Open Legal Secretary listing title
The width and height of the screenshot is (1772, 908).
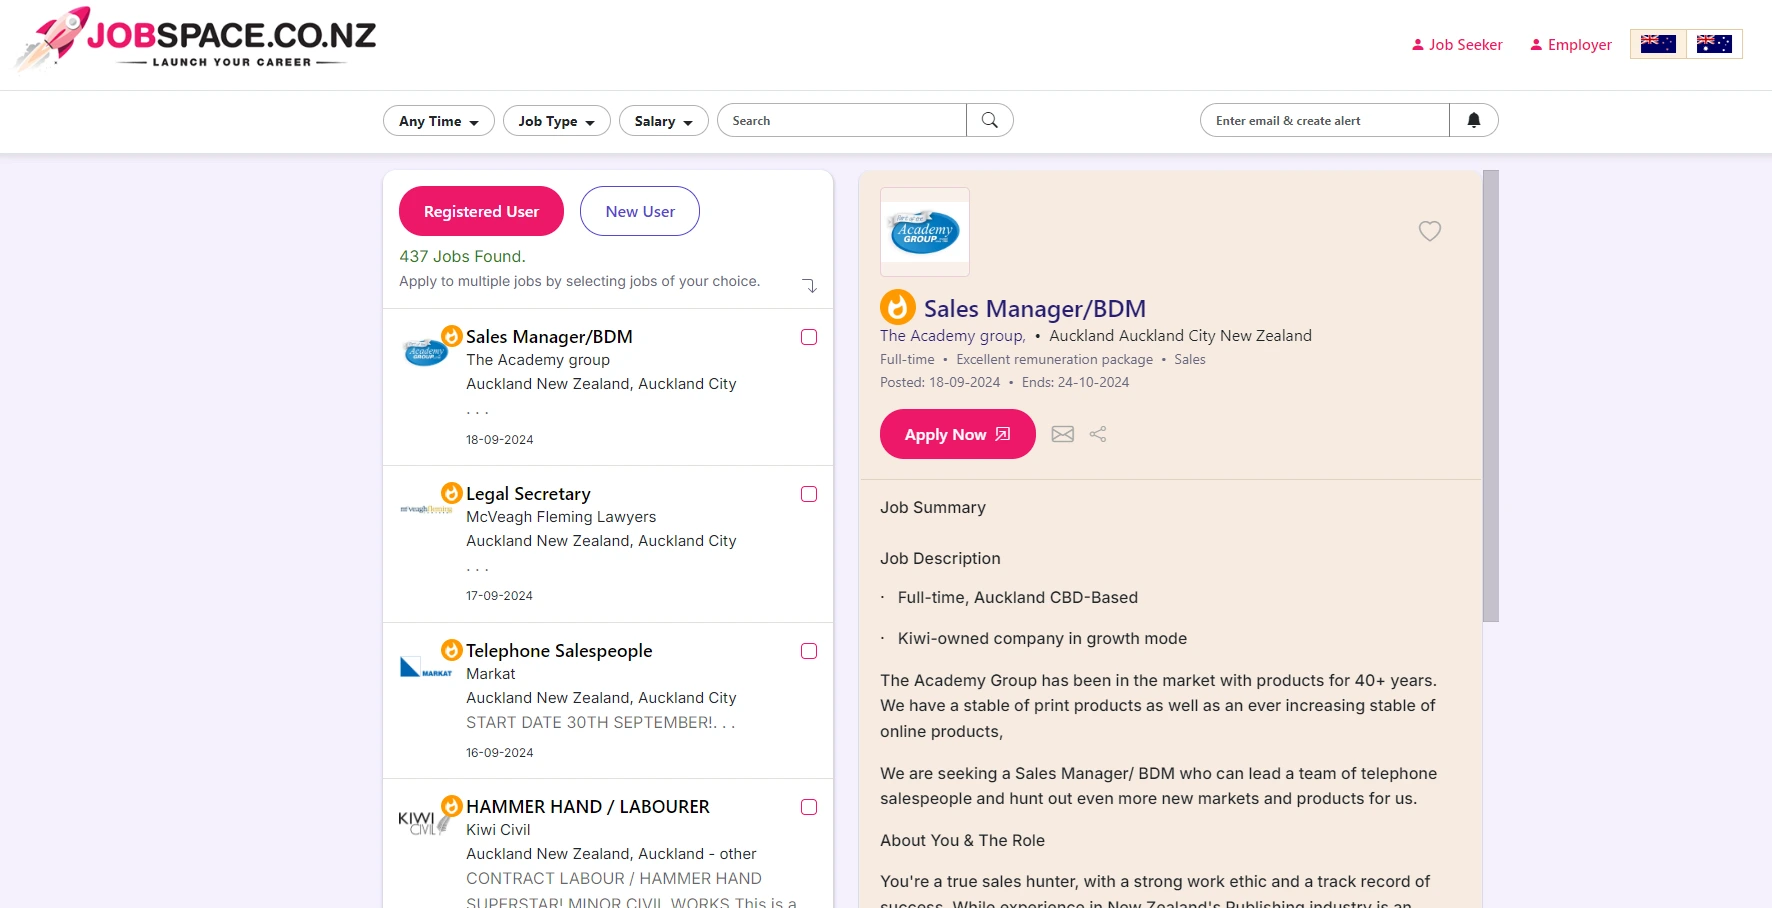(528, 494)
